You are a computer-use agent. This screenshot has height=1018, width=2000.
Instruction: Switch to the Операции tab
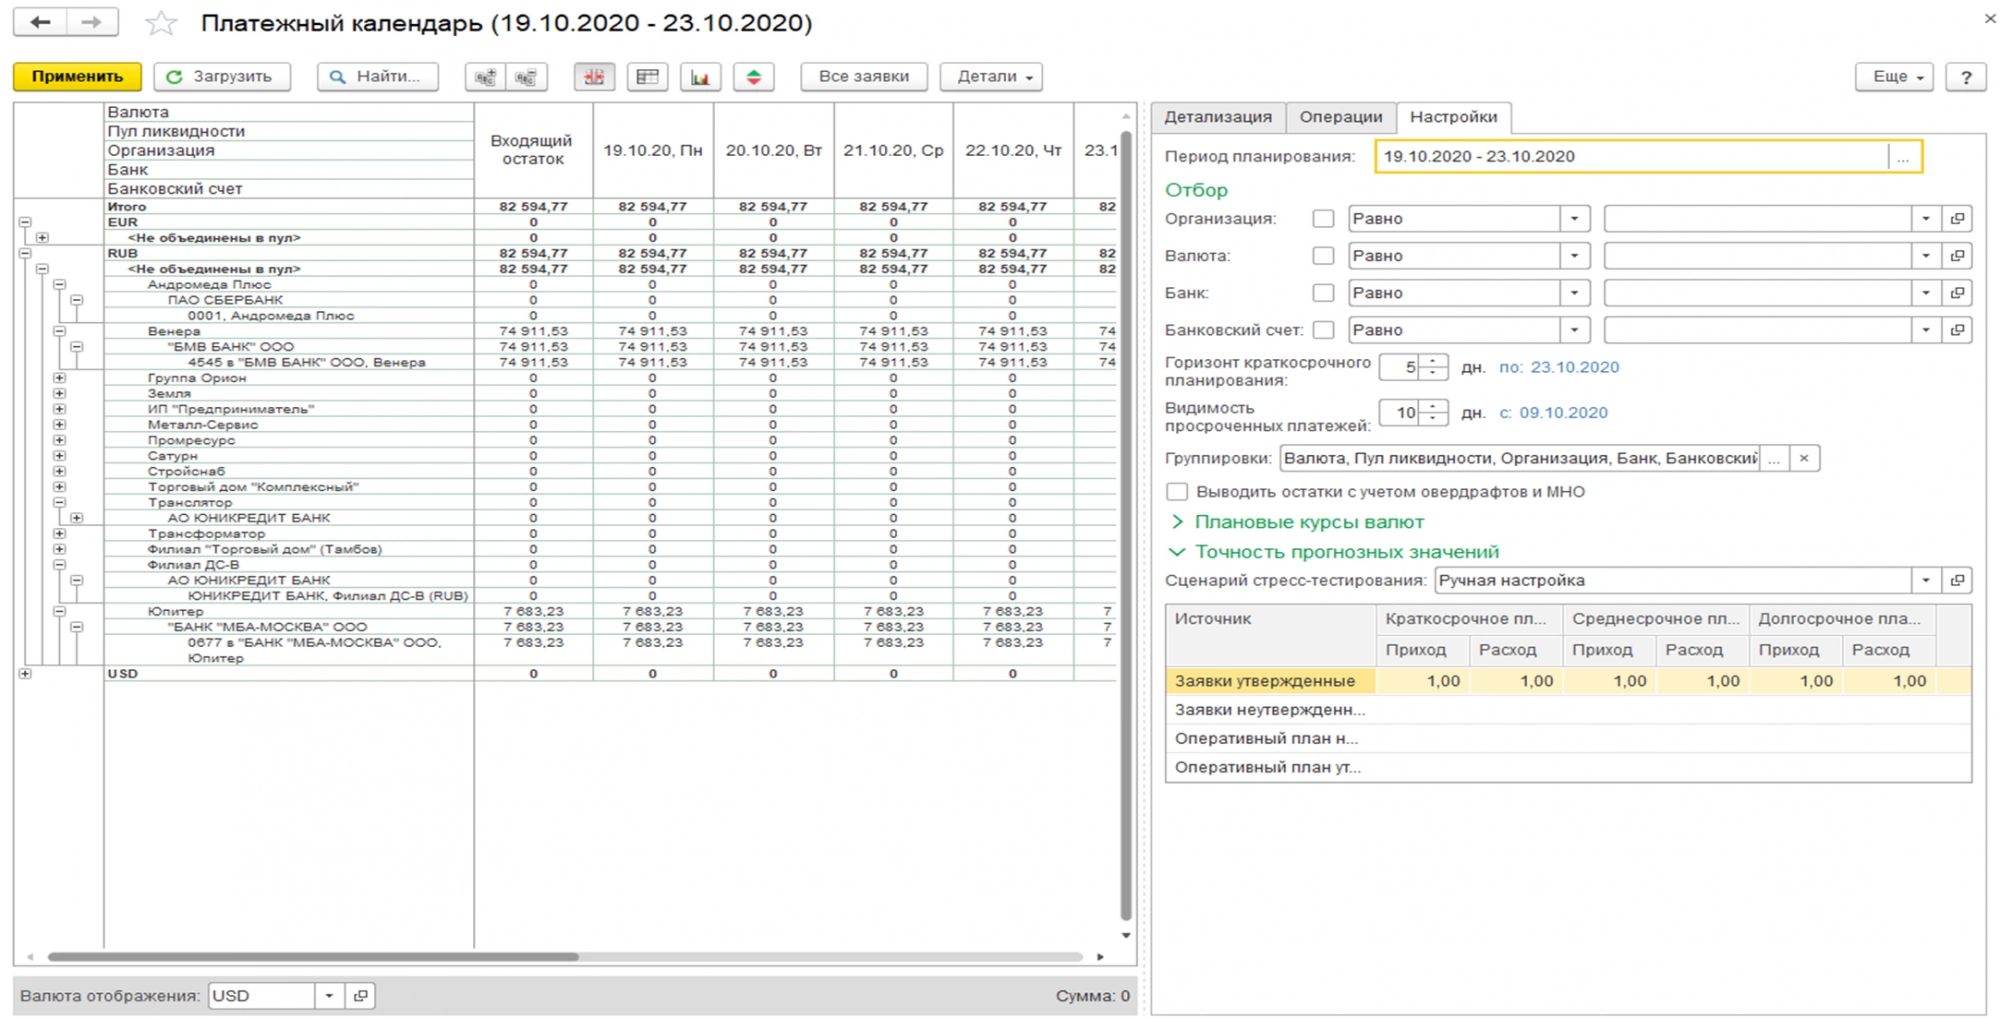[1340, 117]
